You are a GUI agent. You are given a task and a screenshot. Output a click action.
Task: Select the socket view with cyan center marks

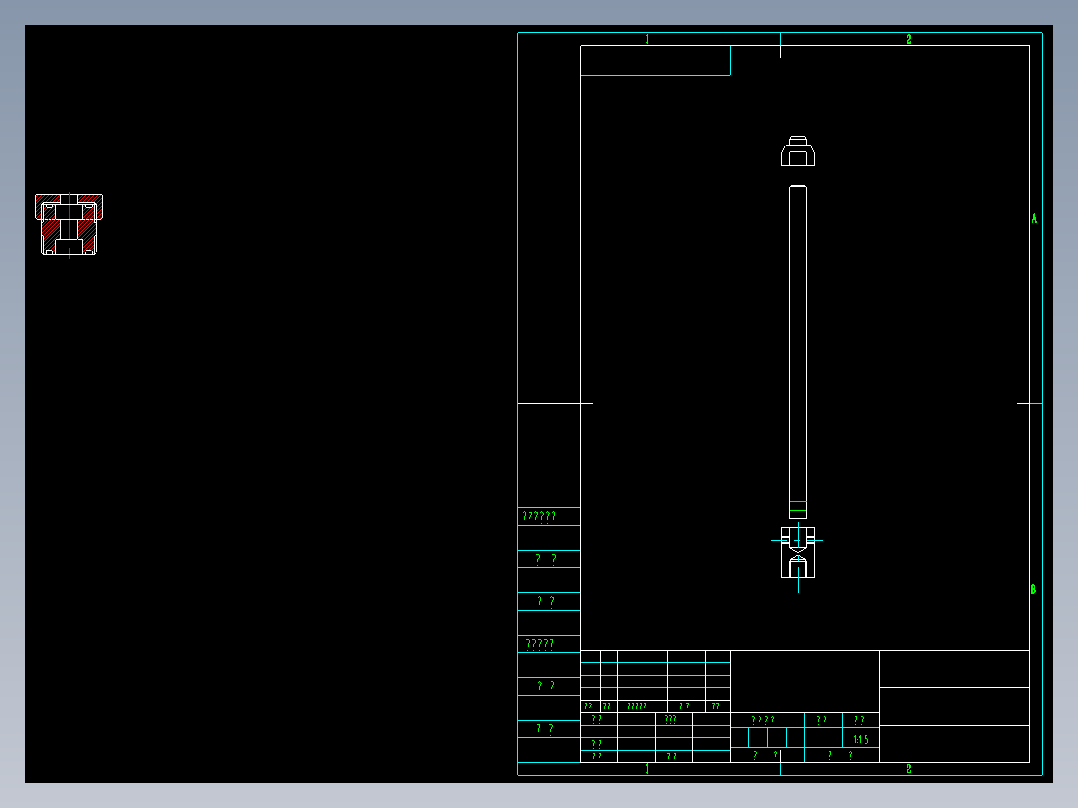798,556
